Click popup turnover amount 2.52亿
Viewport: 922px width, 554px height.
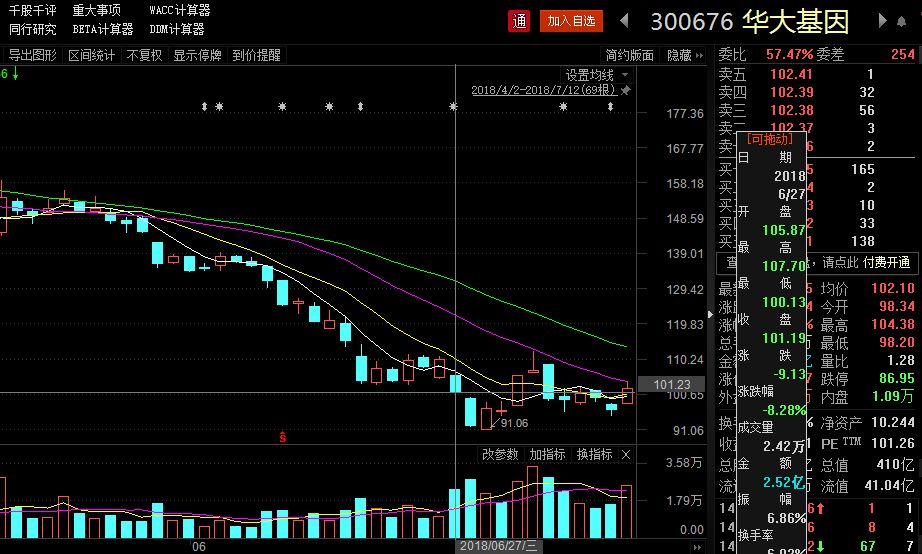point(784,483)
